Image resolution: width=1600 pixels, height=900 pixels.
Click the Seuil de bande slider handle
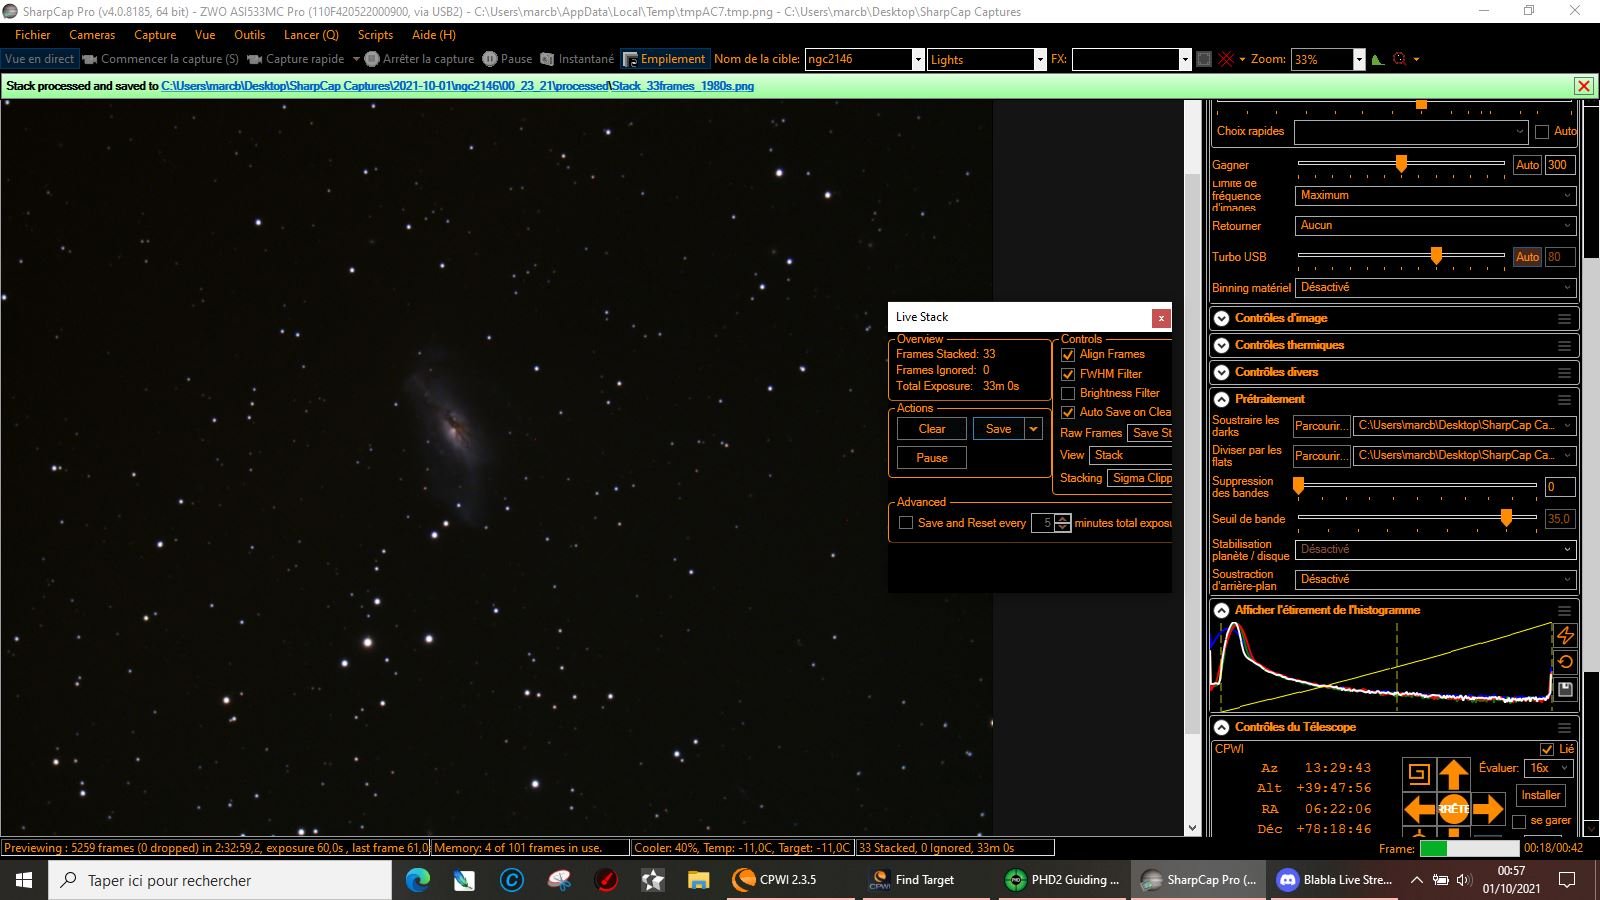1506,518
